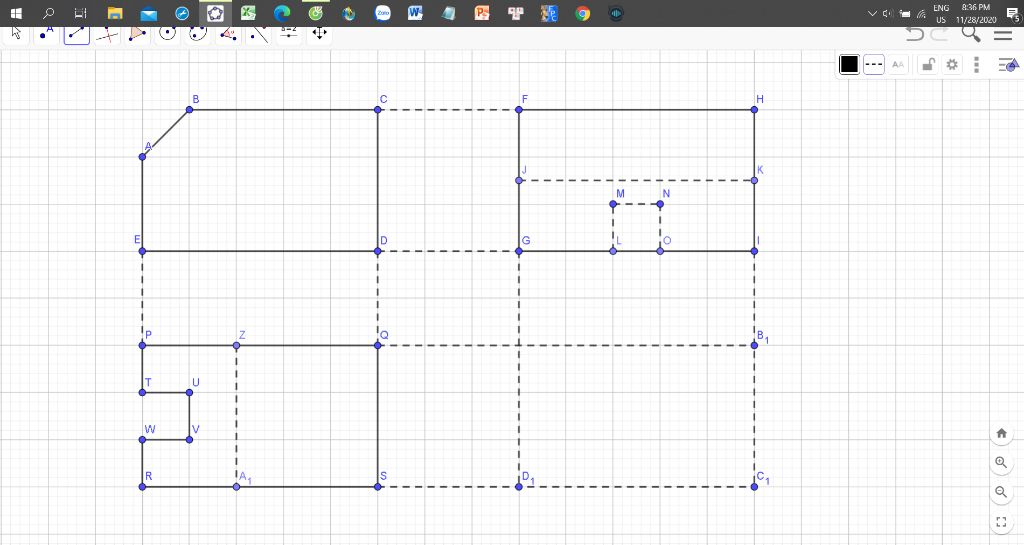Open File Explorer from taskbar
The height and width of the screenshot is (545, 1024).
click(x=115, y=13)
